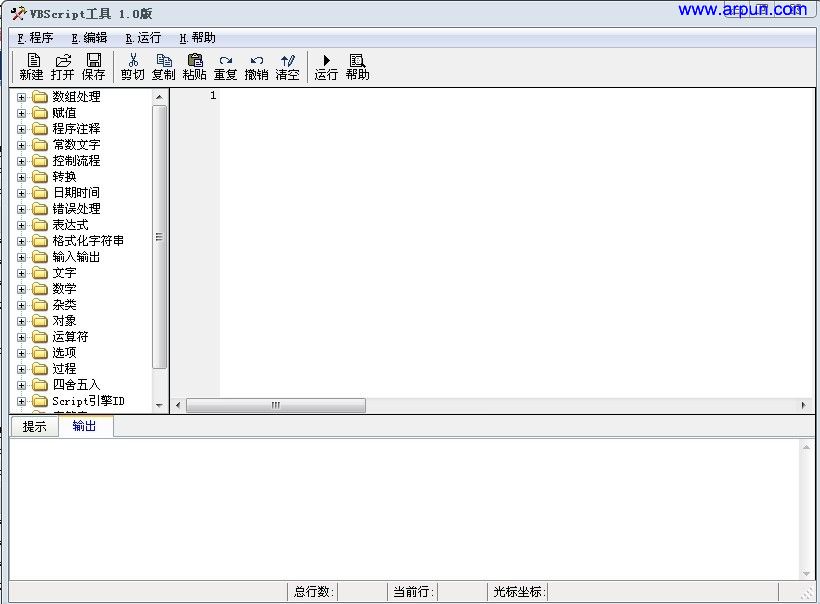This screenshot has height=604, width=820.
Task: Click the 输入输出 folder icon
Action: click(x=40, y=257)
